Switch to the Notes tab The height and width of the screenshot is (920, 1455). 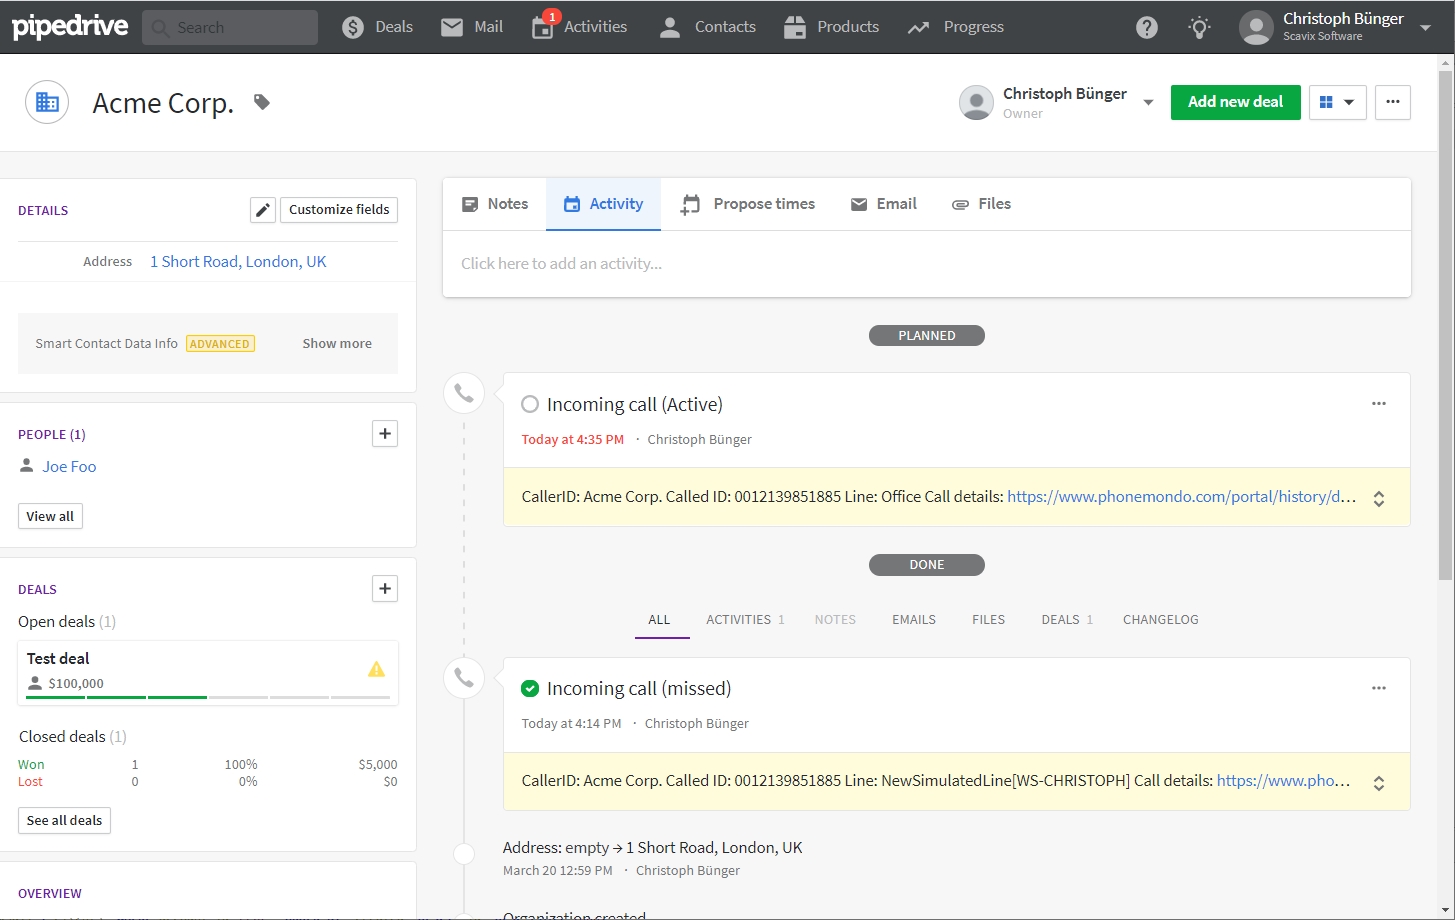pyautogui.click(x=494, y=204)
